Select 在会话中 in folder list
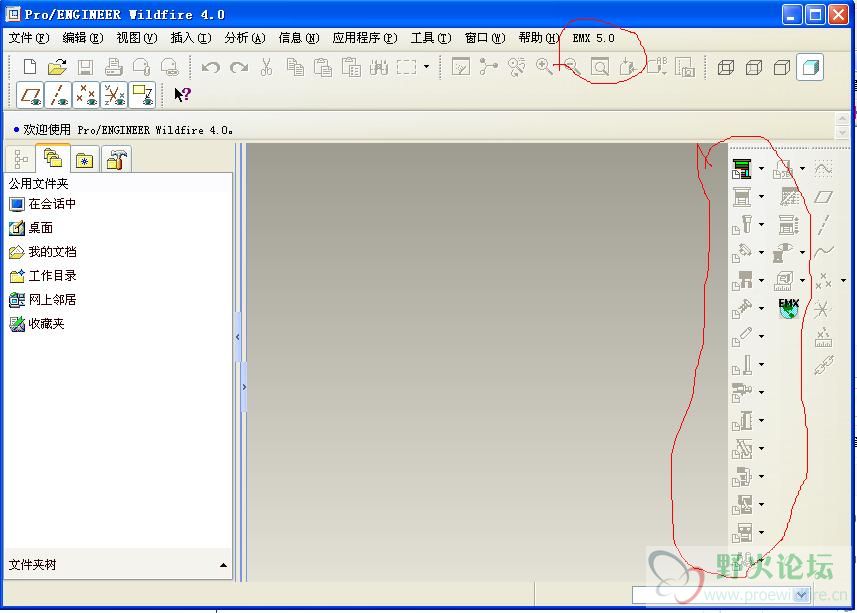This screenshot has height=613, width=857. 43,204
